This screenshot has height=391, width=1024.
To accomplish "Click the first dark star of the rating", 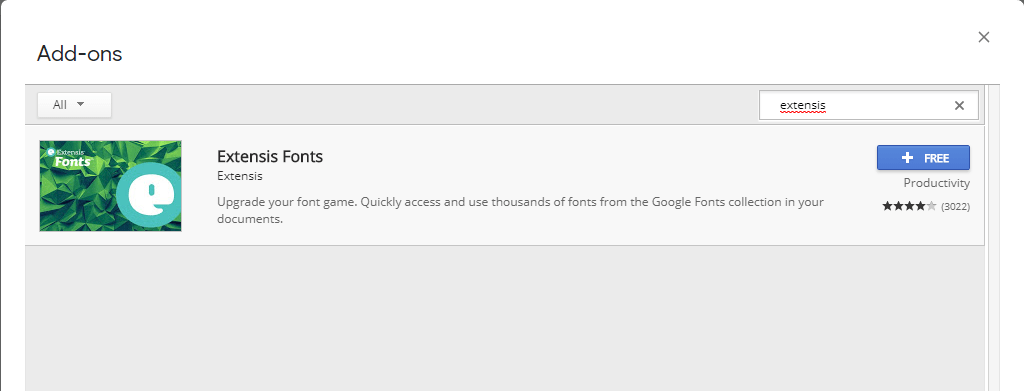I will (887, 206).
